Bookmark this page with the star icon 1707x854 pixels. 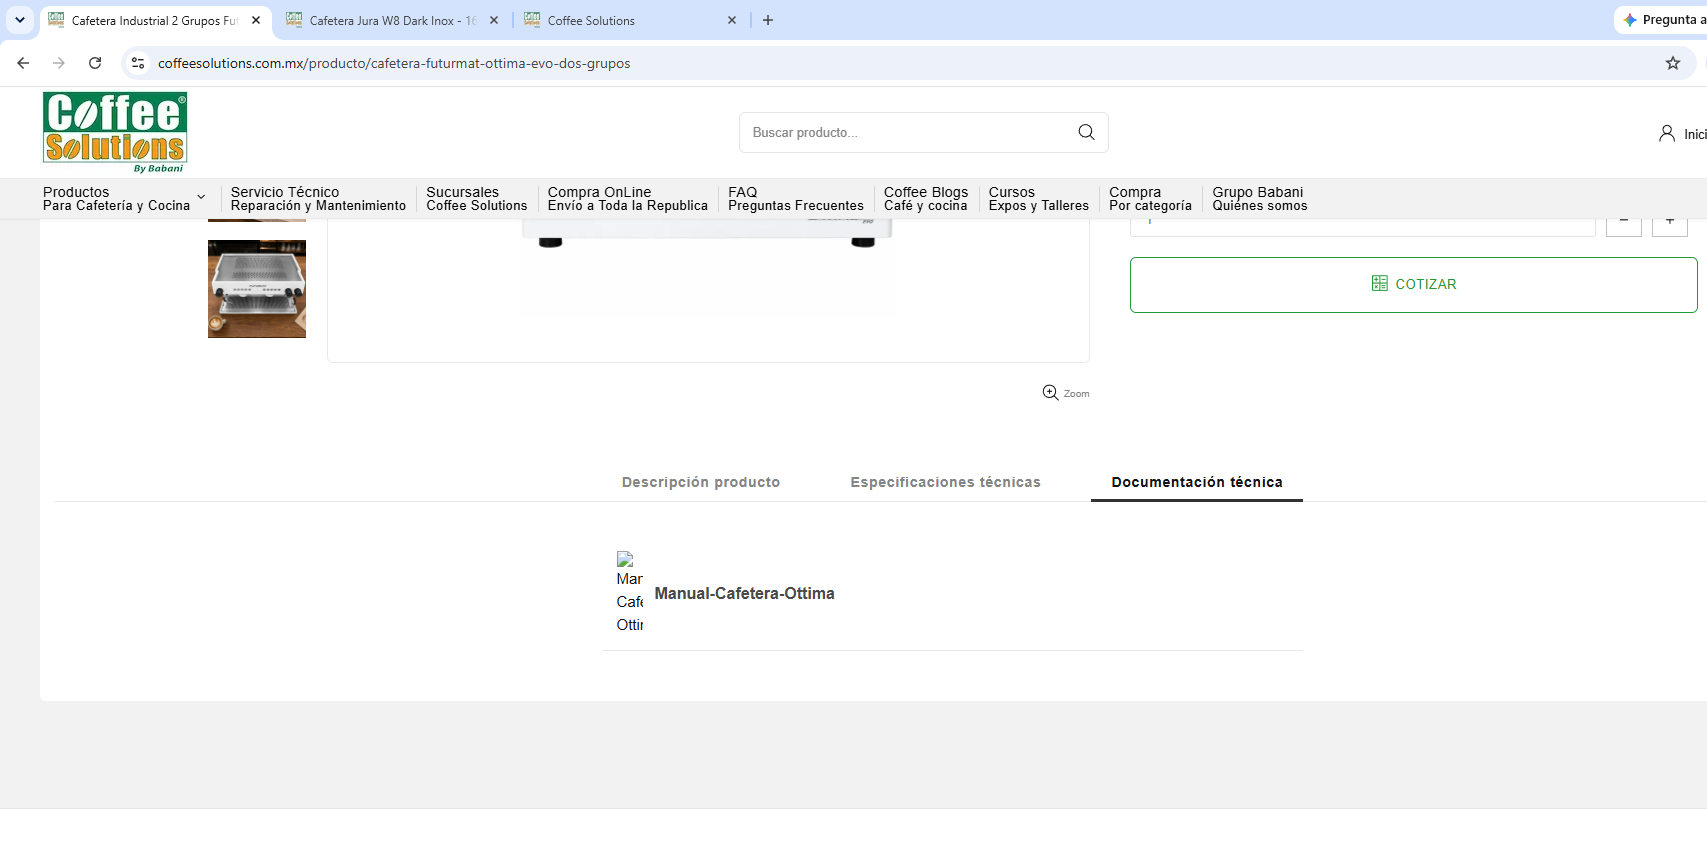click(1673, 63)
